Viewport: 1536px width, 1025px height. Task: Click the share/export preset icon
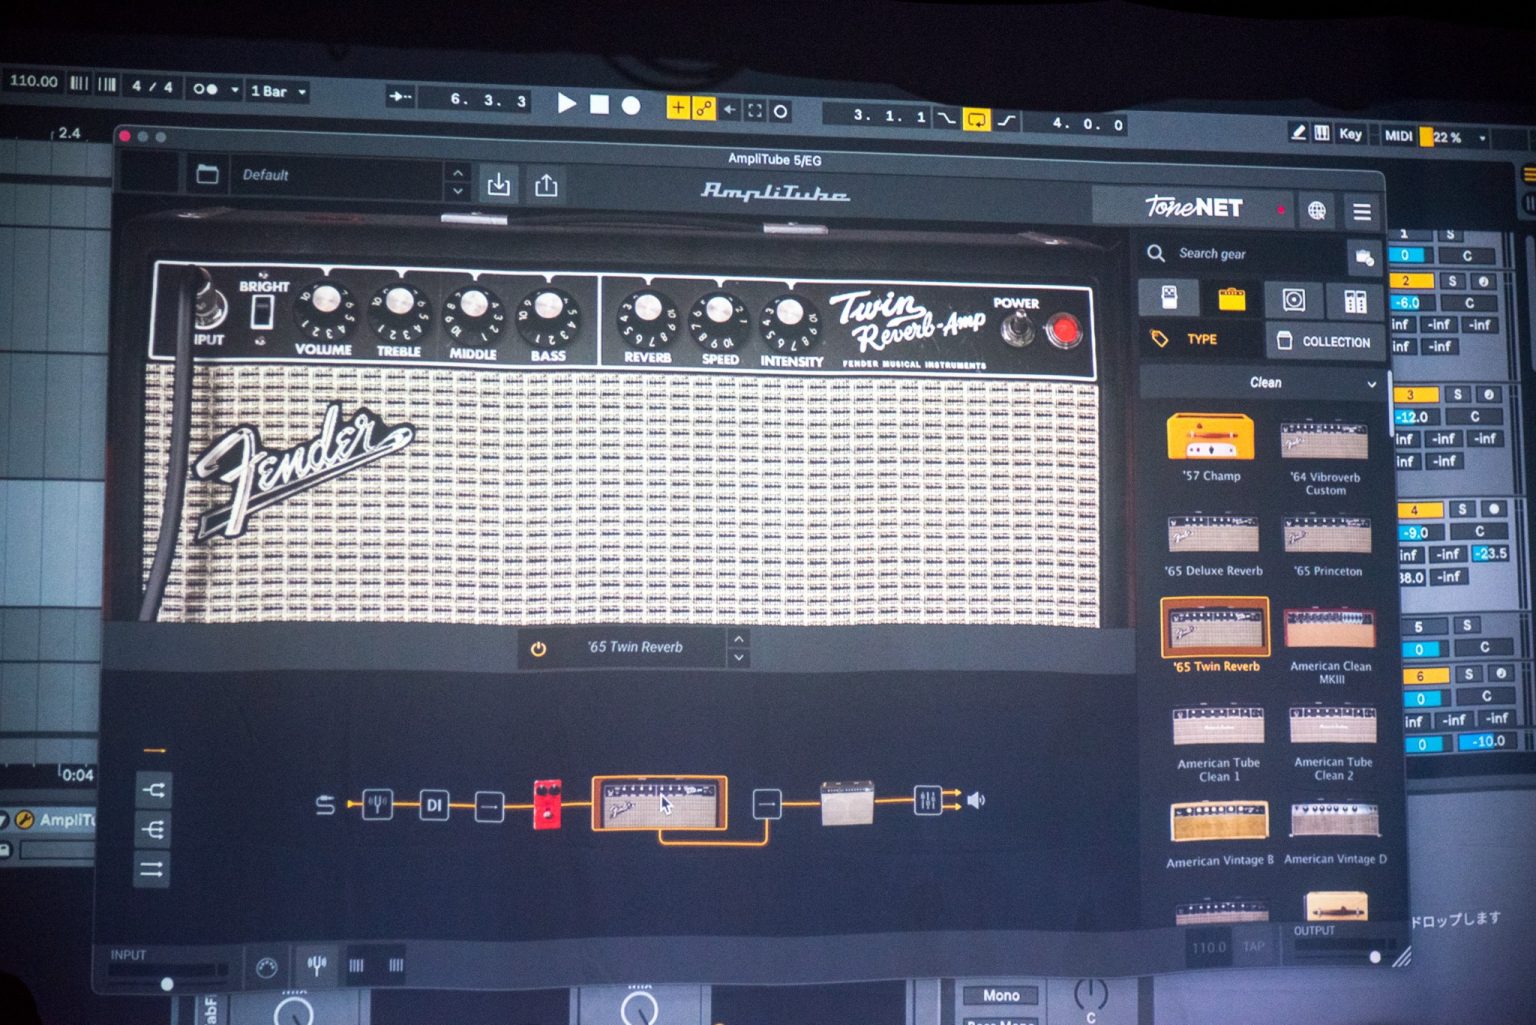[546, 185]
